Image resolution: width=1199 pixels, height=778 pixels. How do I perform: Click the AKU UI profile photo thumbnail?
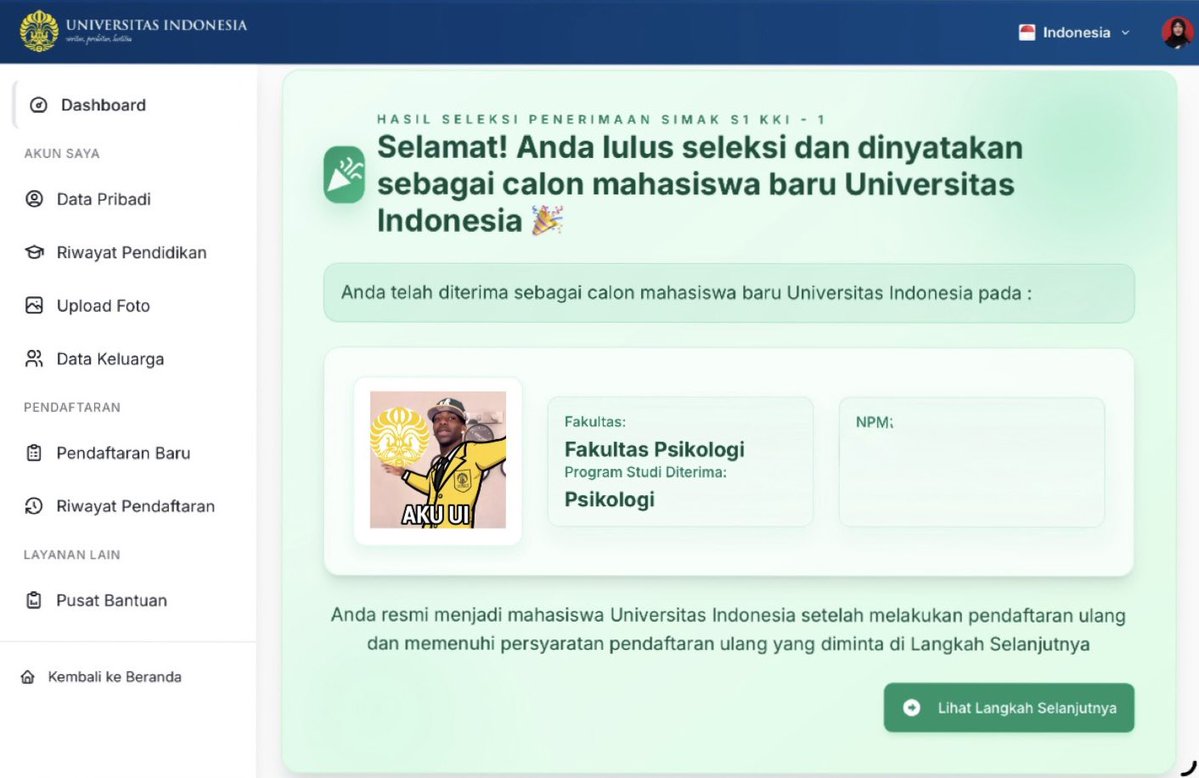click(437, 460)
